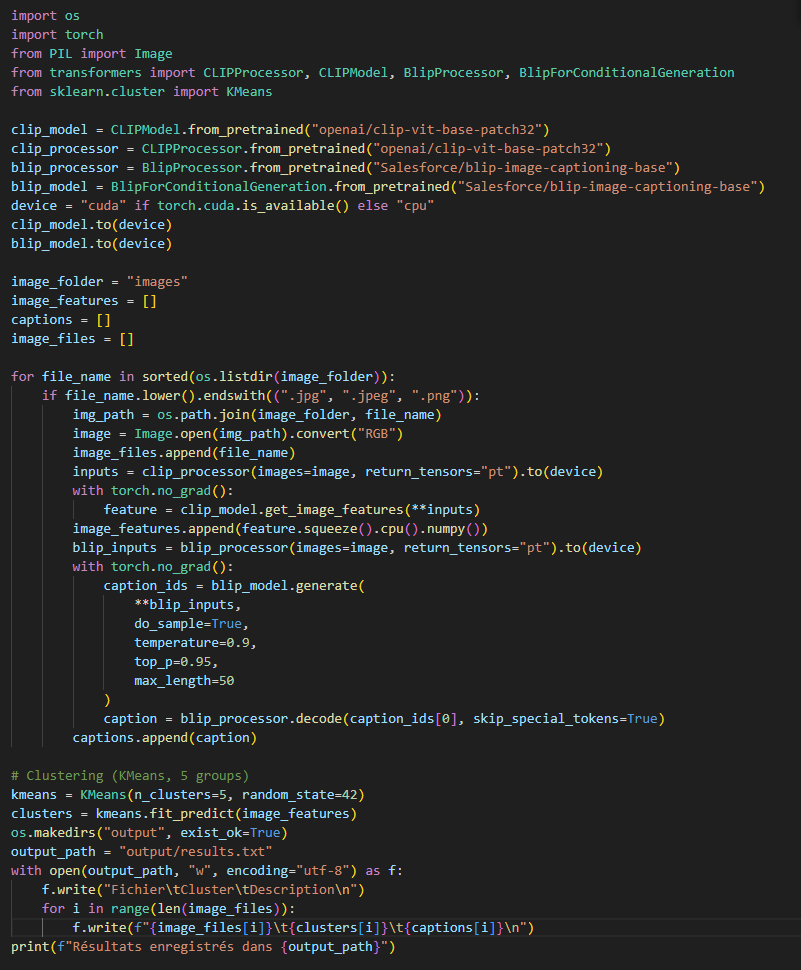801x970 pixels.
Task: Click '.convert("RGB")' on the Image.open line
Action: click(x=346, y=434)
